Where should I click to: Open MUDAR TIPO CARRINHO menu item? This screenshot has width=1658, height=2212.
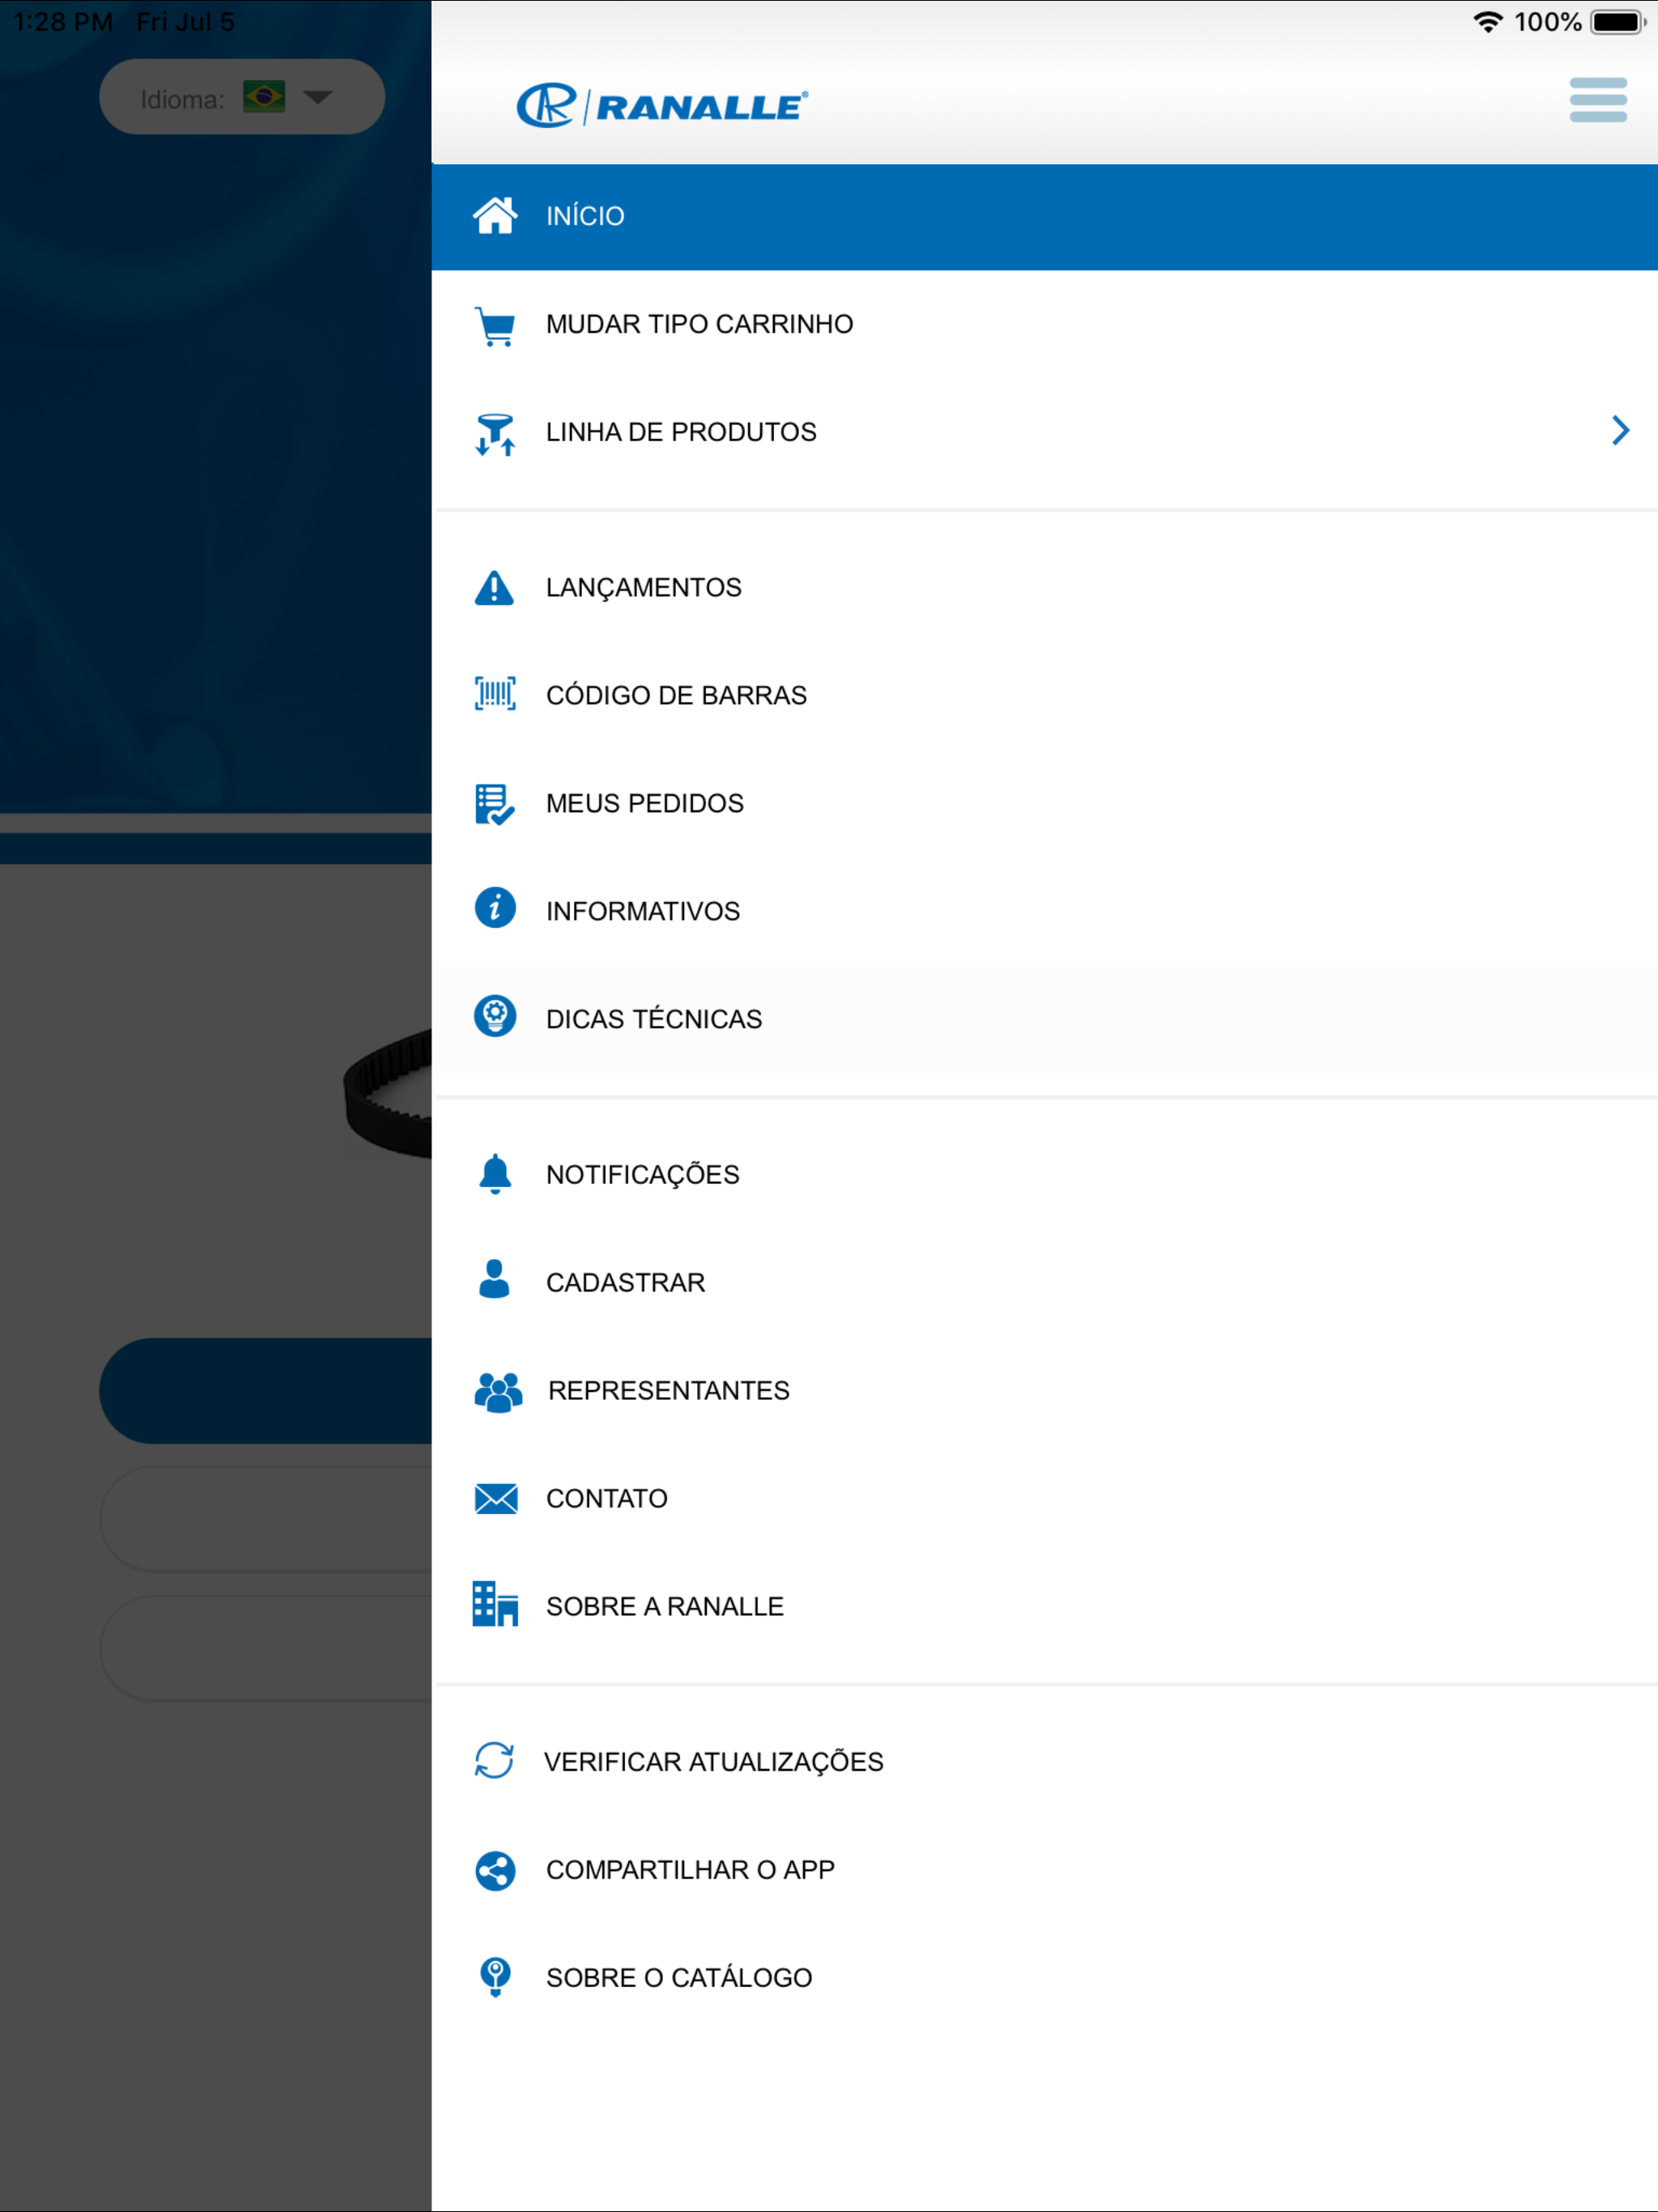[1044, 324]
